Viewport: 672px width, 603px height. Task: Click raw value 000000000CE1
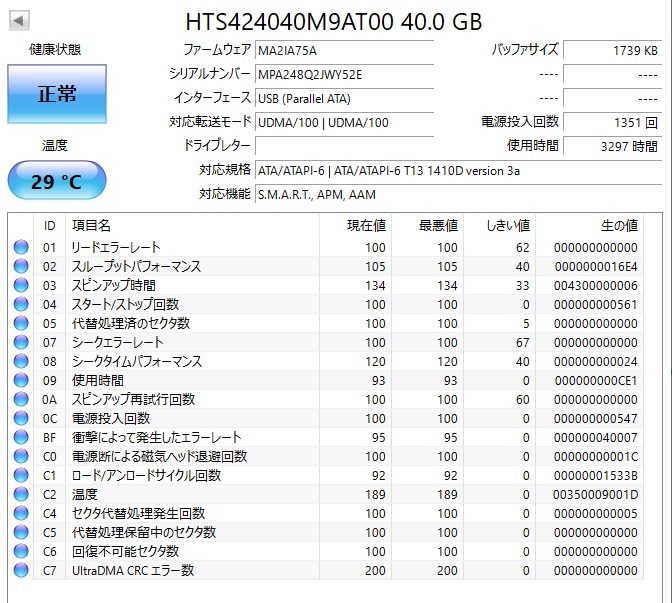596,381
